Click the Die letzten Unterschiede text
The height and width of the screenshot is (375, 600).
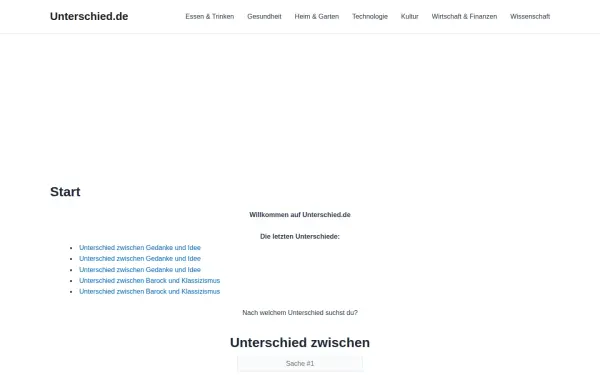[x=300, y=236]
